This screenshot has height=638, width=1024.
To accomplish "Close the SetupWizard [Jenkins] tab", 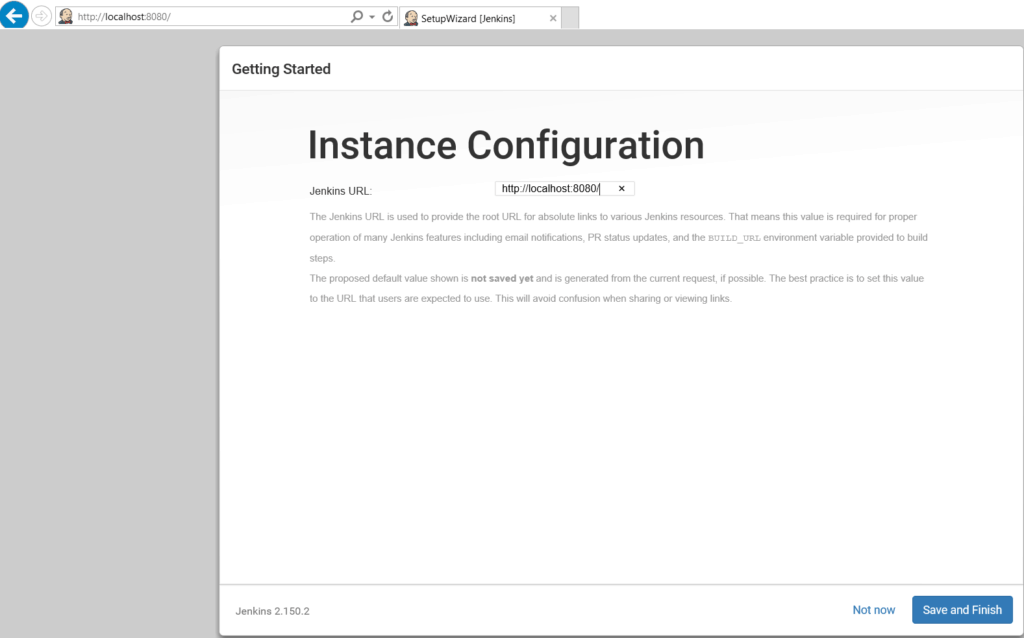I will pos(553,18).
